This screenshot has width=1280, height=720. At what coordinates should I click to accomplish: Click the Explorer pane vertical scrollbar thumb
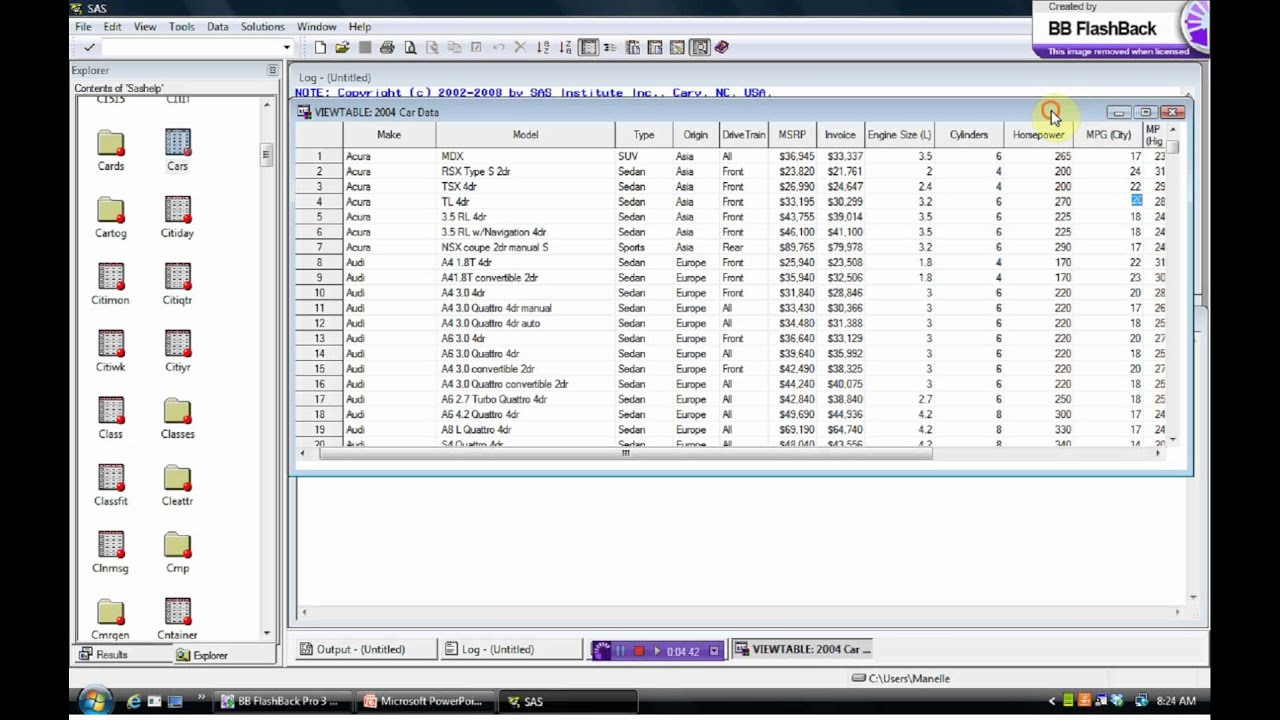click(x=266, y=154)
